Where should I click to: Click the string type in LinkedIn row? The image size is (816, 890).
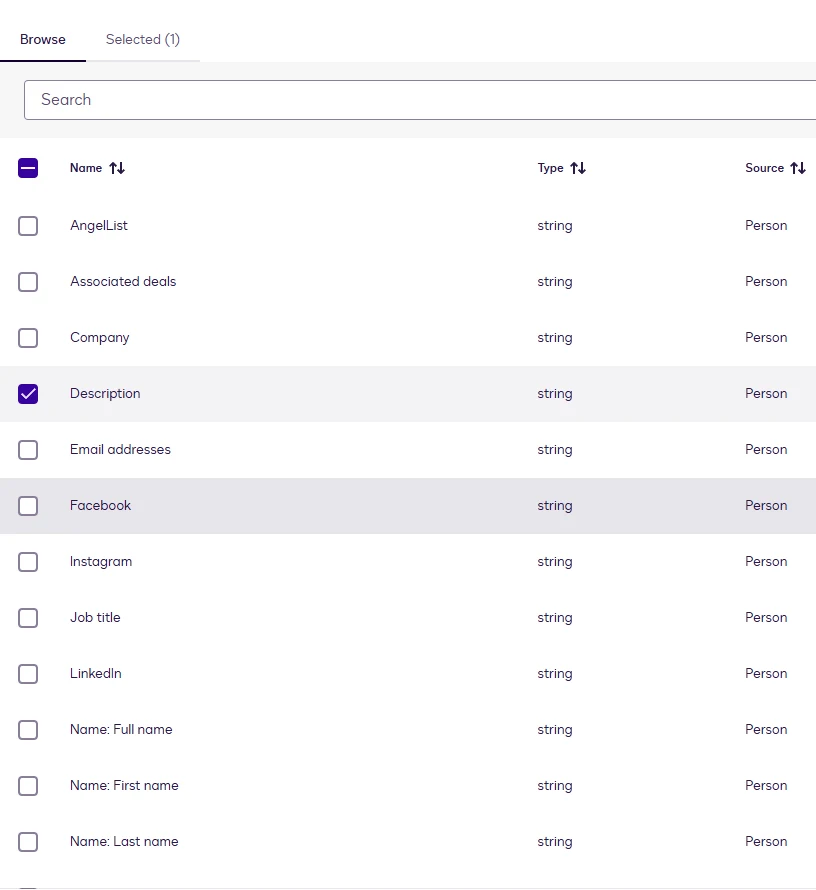555,674
